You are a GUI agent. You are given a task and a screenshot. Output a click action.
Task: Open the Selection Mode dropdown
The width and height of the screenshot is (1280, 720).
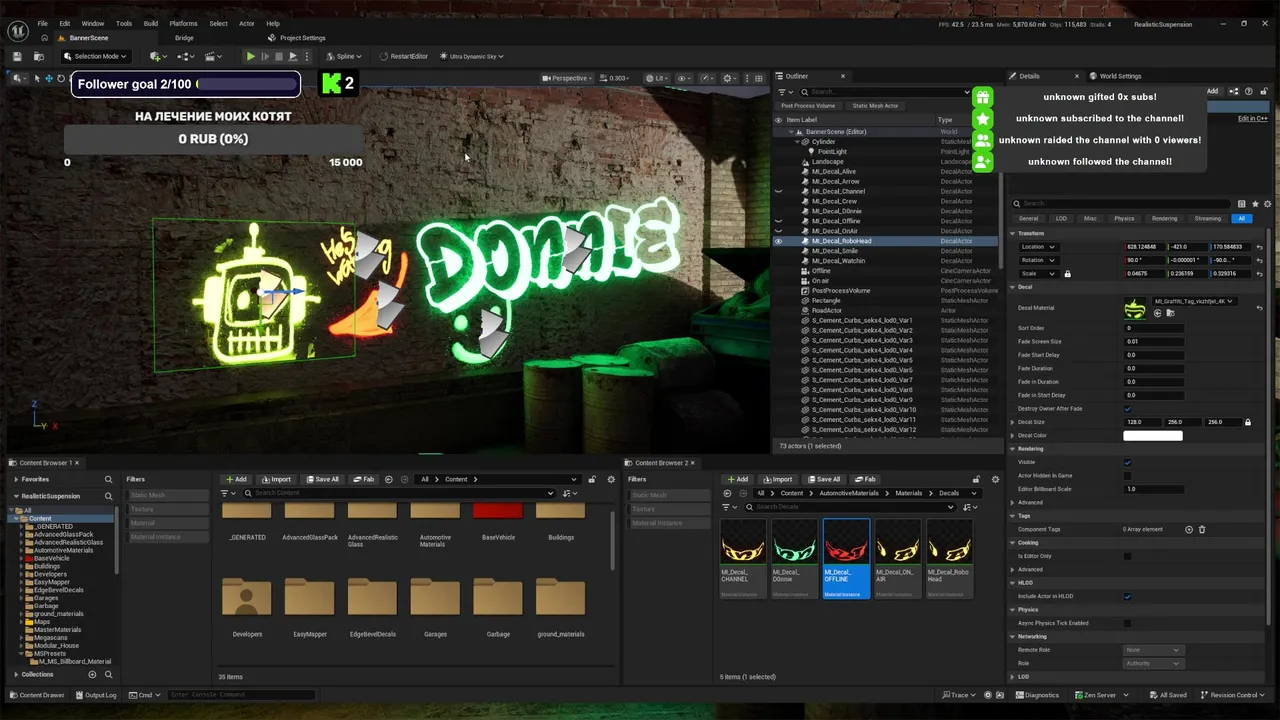point(95,57)
